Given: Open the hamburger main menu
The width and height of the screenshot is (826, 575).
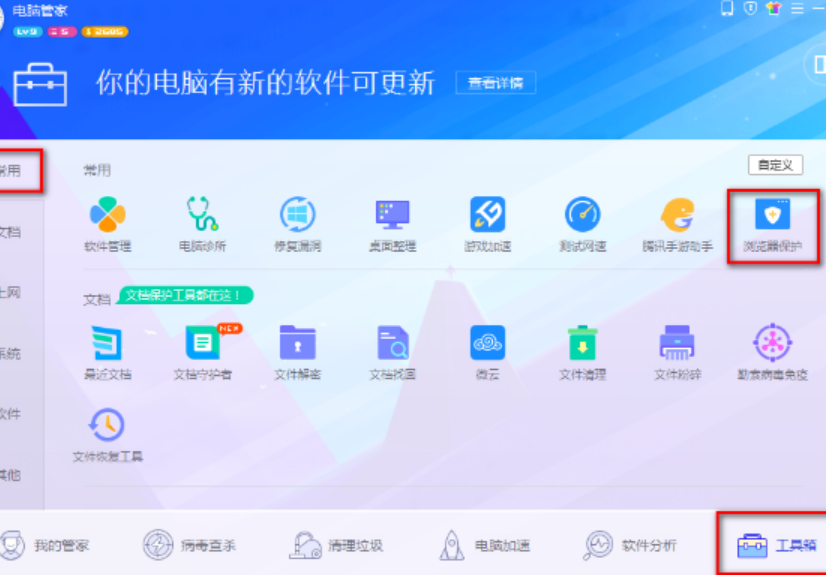Looking at the screenshot, I should [x=798, y=8].
